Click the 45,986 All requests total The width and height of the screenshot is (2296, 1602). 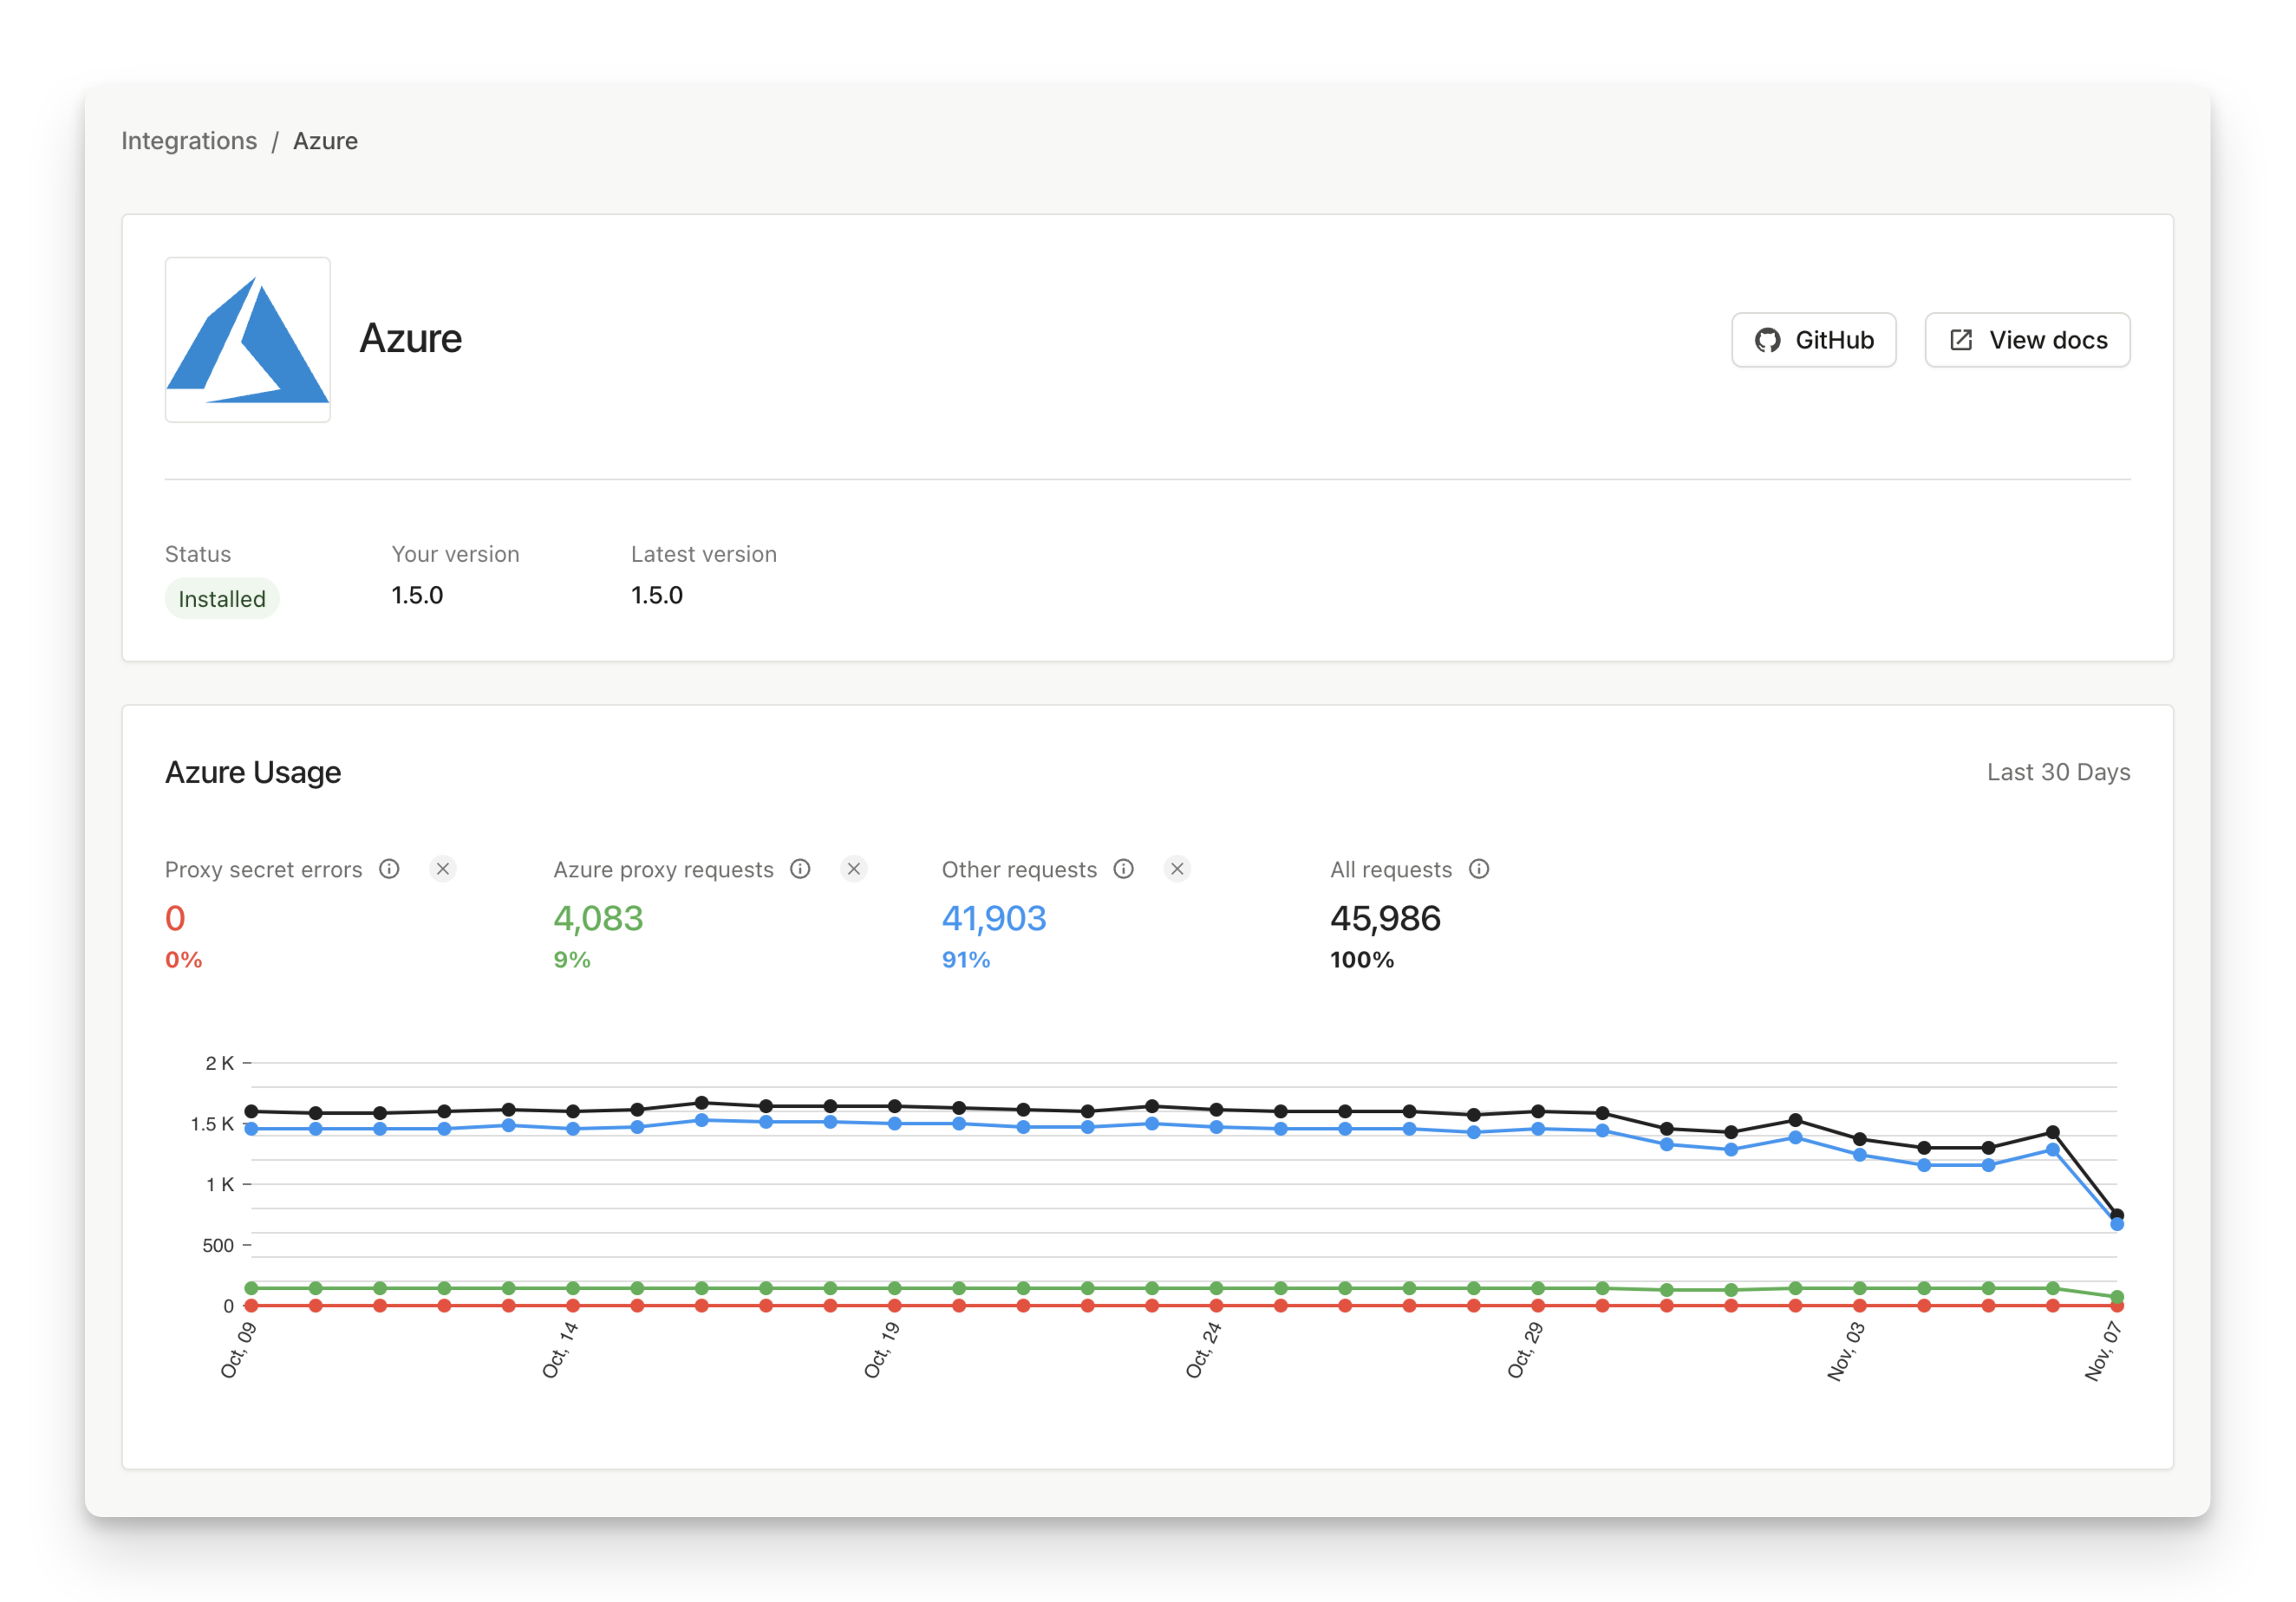point(1384,918)
